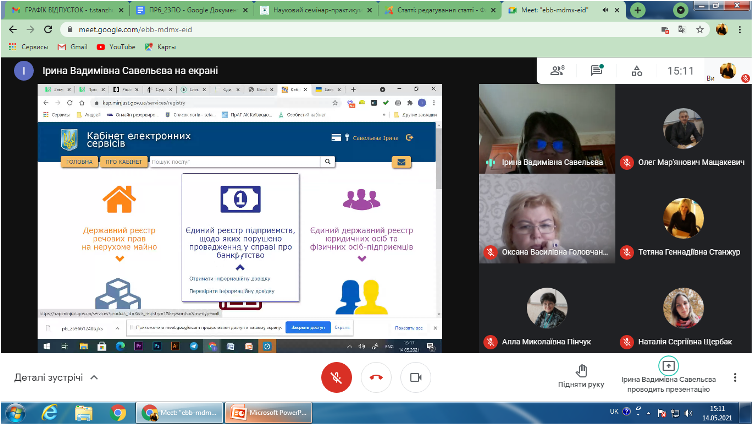Go forward in browser history
The image size is (752, 424).
pyautogui.click(x=30, y=29)
